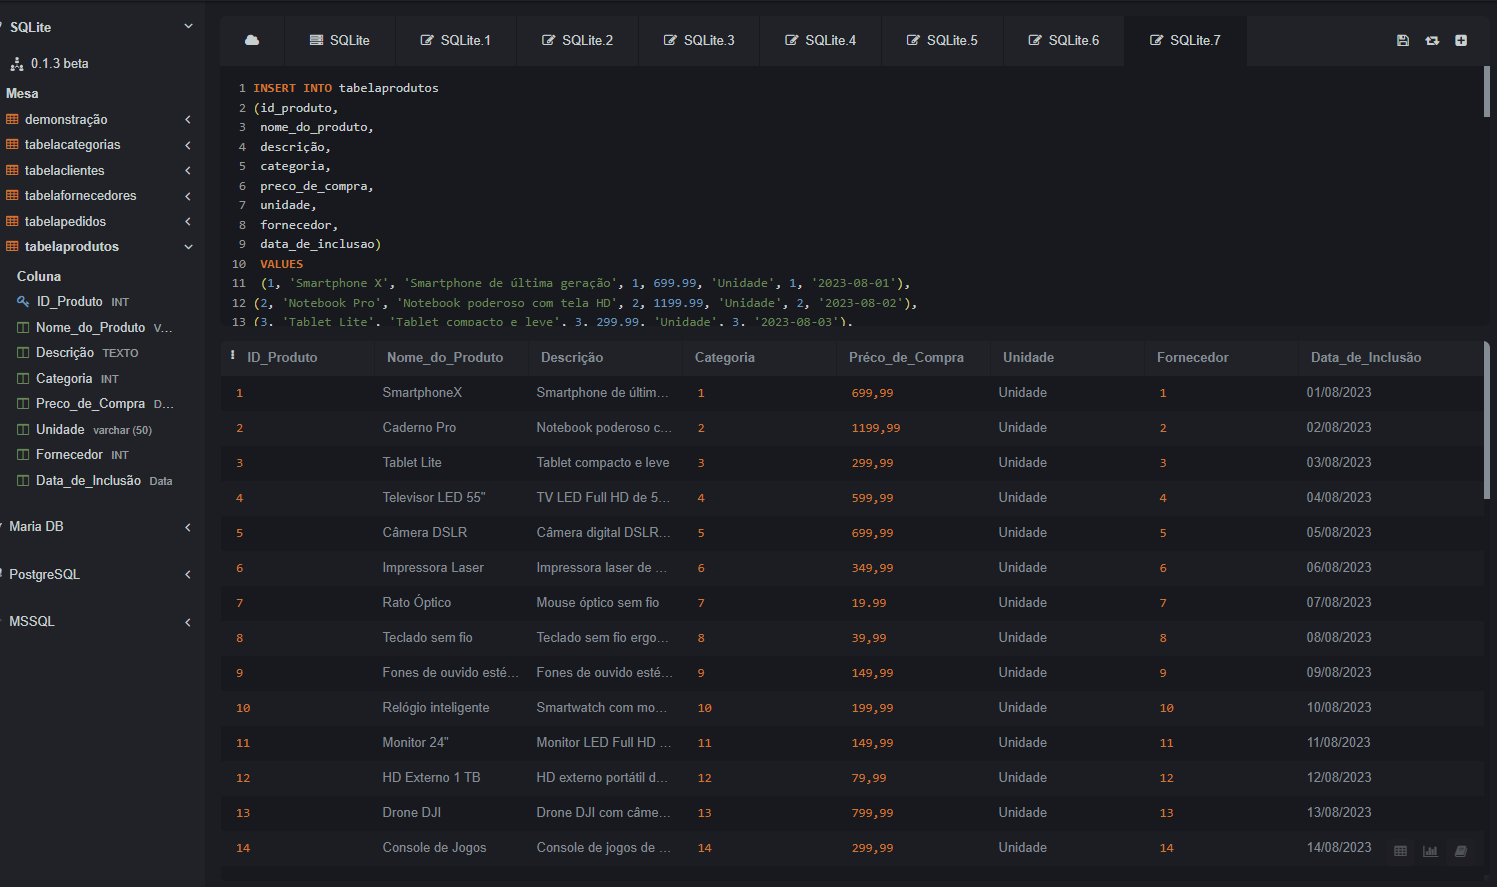Image resolution: width=1497 pixels, height=887 pixels.
Task: Switch to the SQLite.1 tab
Action: click(x=456, y=40)
